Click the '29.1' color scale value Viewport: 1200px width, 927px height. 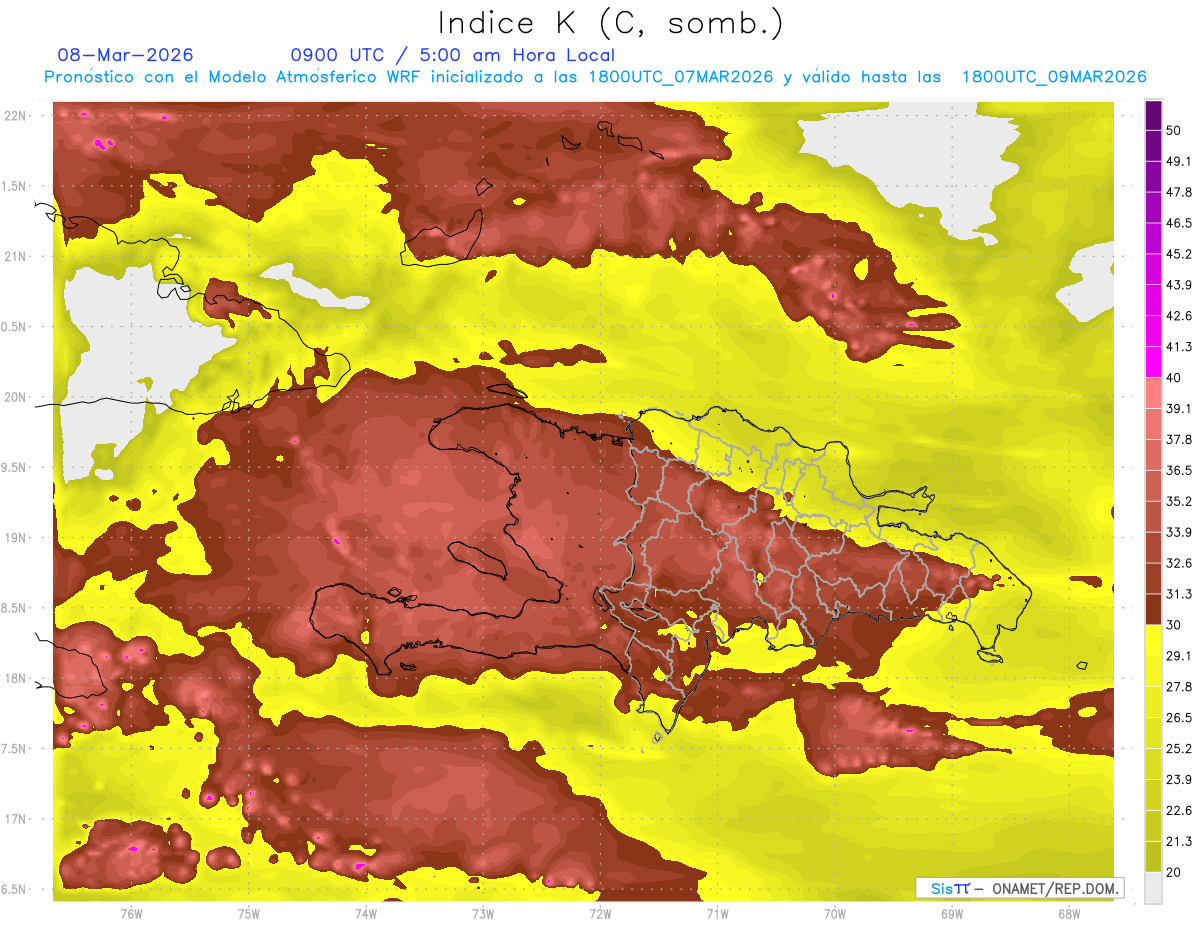pos(1179,656)
